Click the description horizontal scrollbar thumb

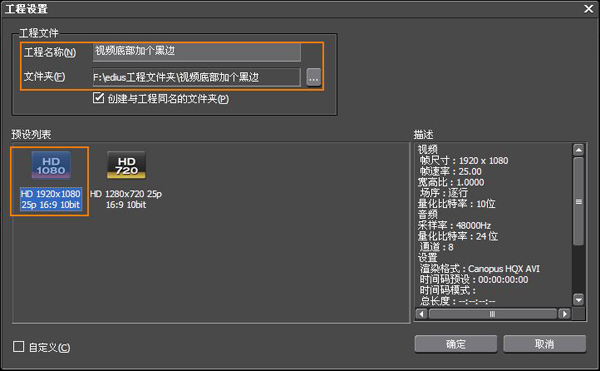(492, 314)
